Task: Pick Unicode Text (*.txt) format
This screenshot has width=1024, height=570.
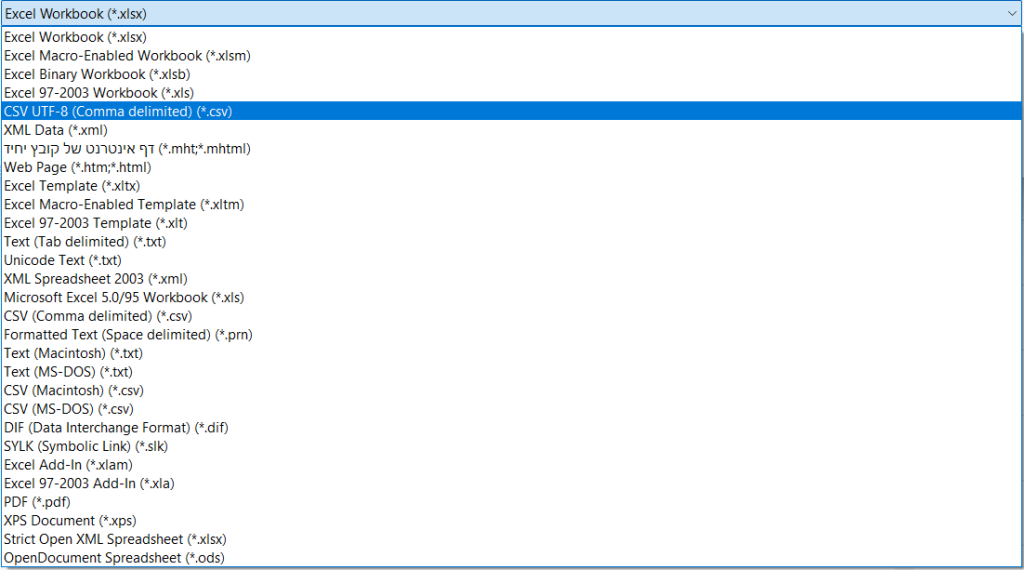Action: 63,260
